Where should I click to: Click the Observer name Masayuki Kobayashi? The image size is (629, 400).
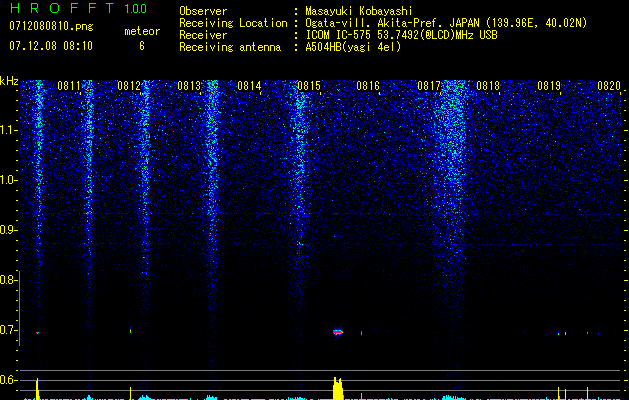click(359, 11)
